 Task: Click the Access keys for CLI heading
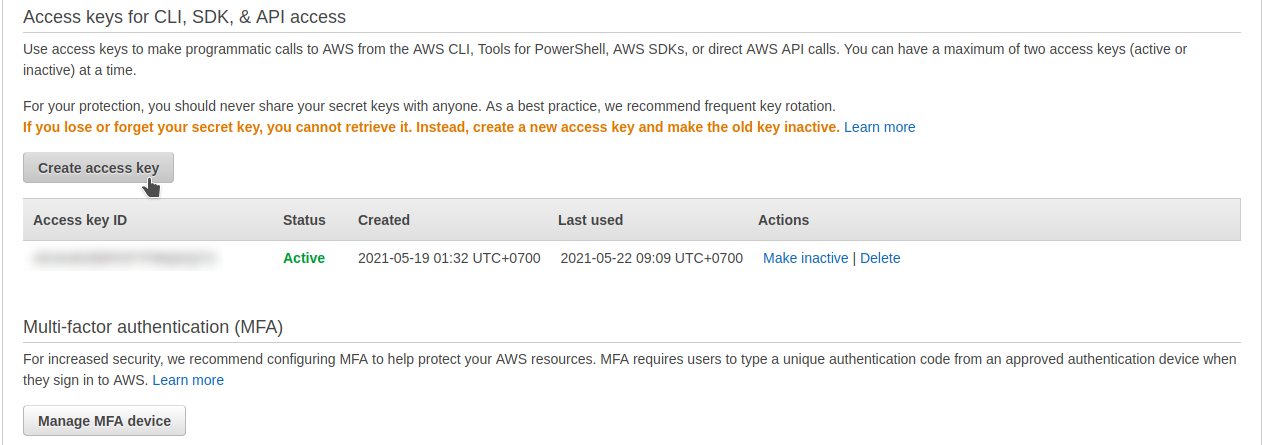point(185,17)
